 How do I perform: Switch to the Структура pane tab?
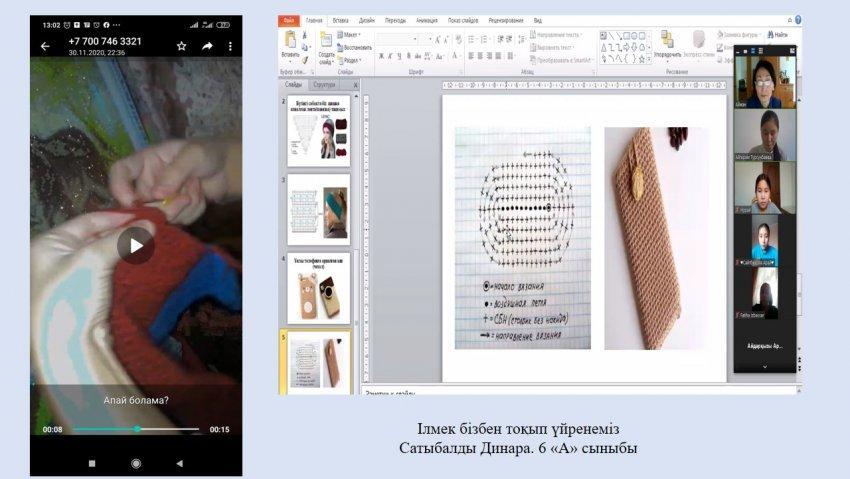coord(324,85)
